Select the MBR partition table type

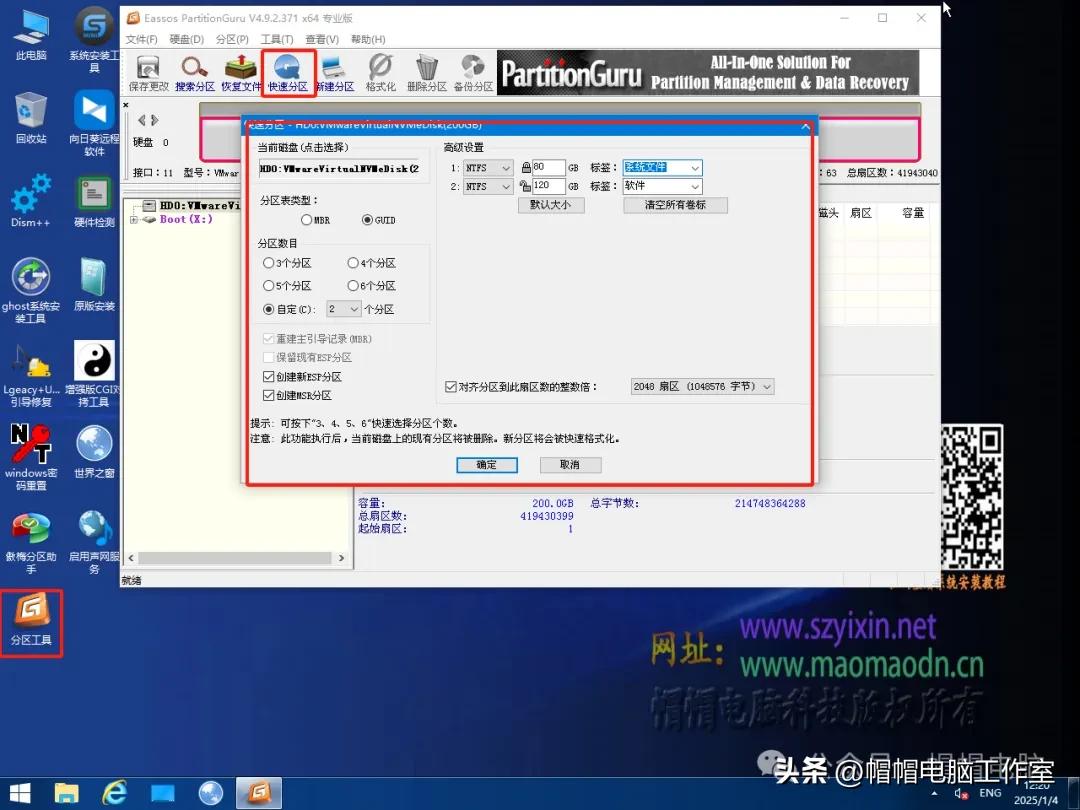click(x=307, y=220)
